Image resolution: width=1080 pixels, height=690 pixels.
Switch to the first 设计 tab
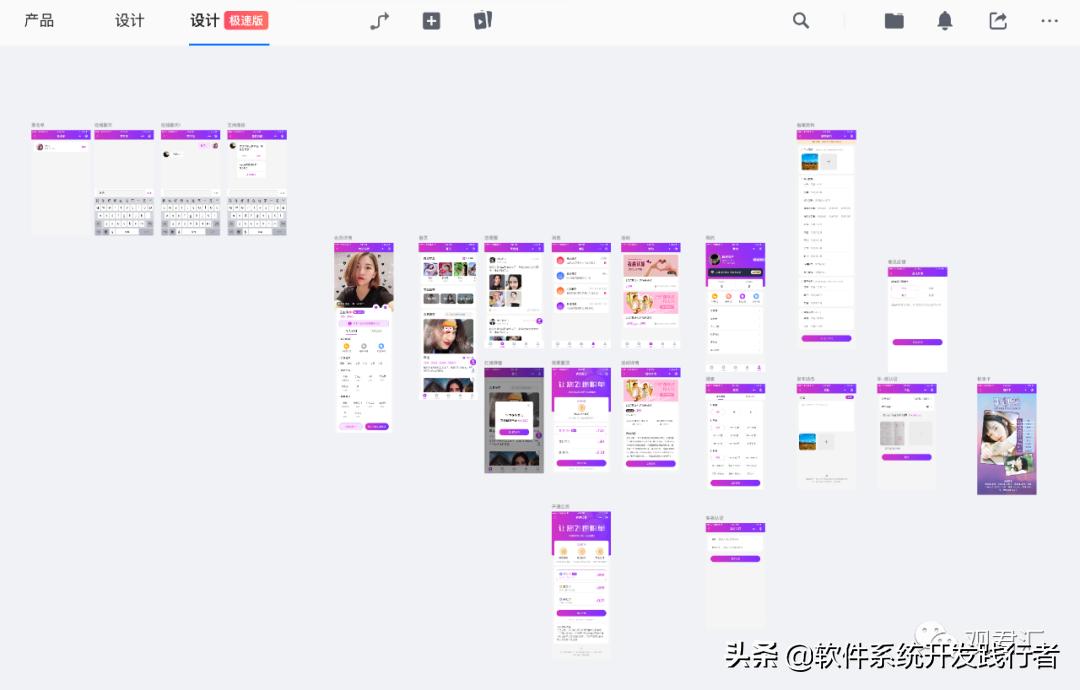(129, 20)
